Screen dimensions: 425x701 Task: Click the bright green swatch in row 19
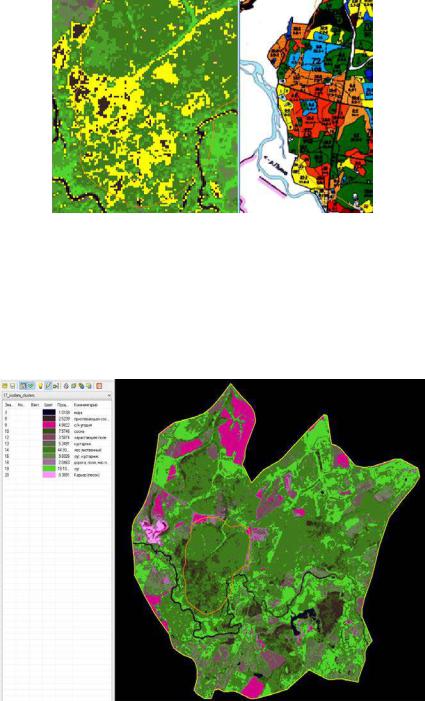click(49, 469)
